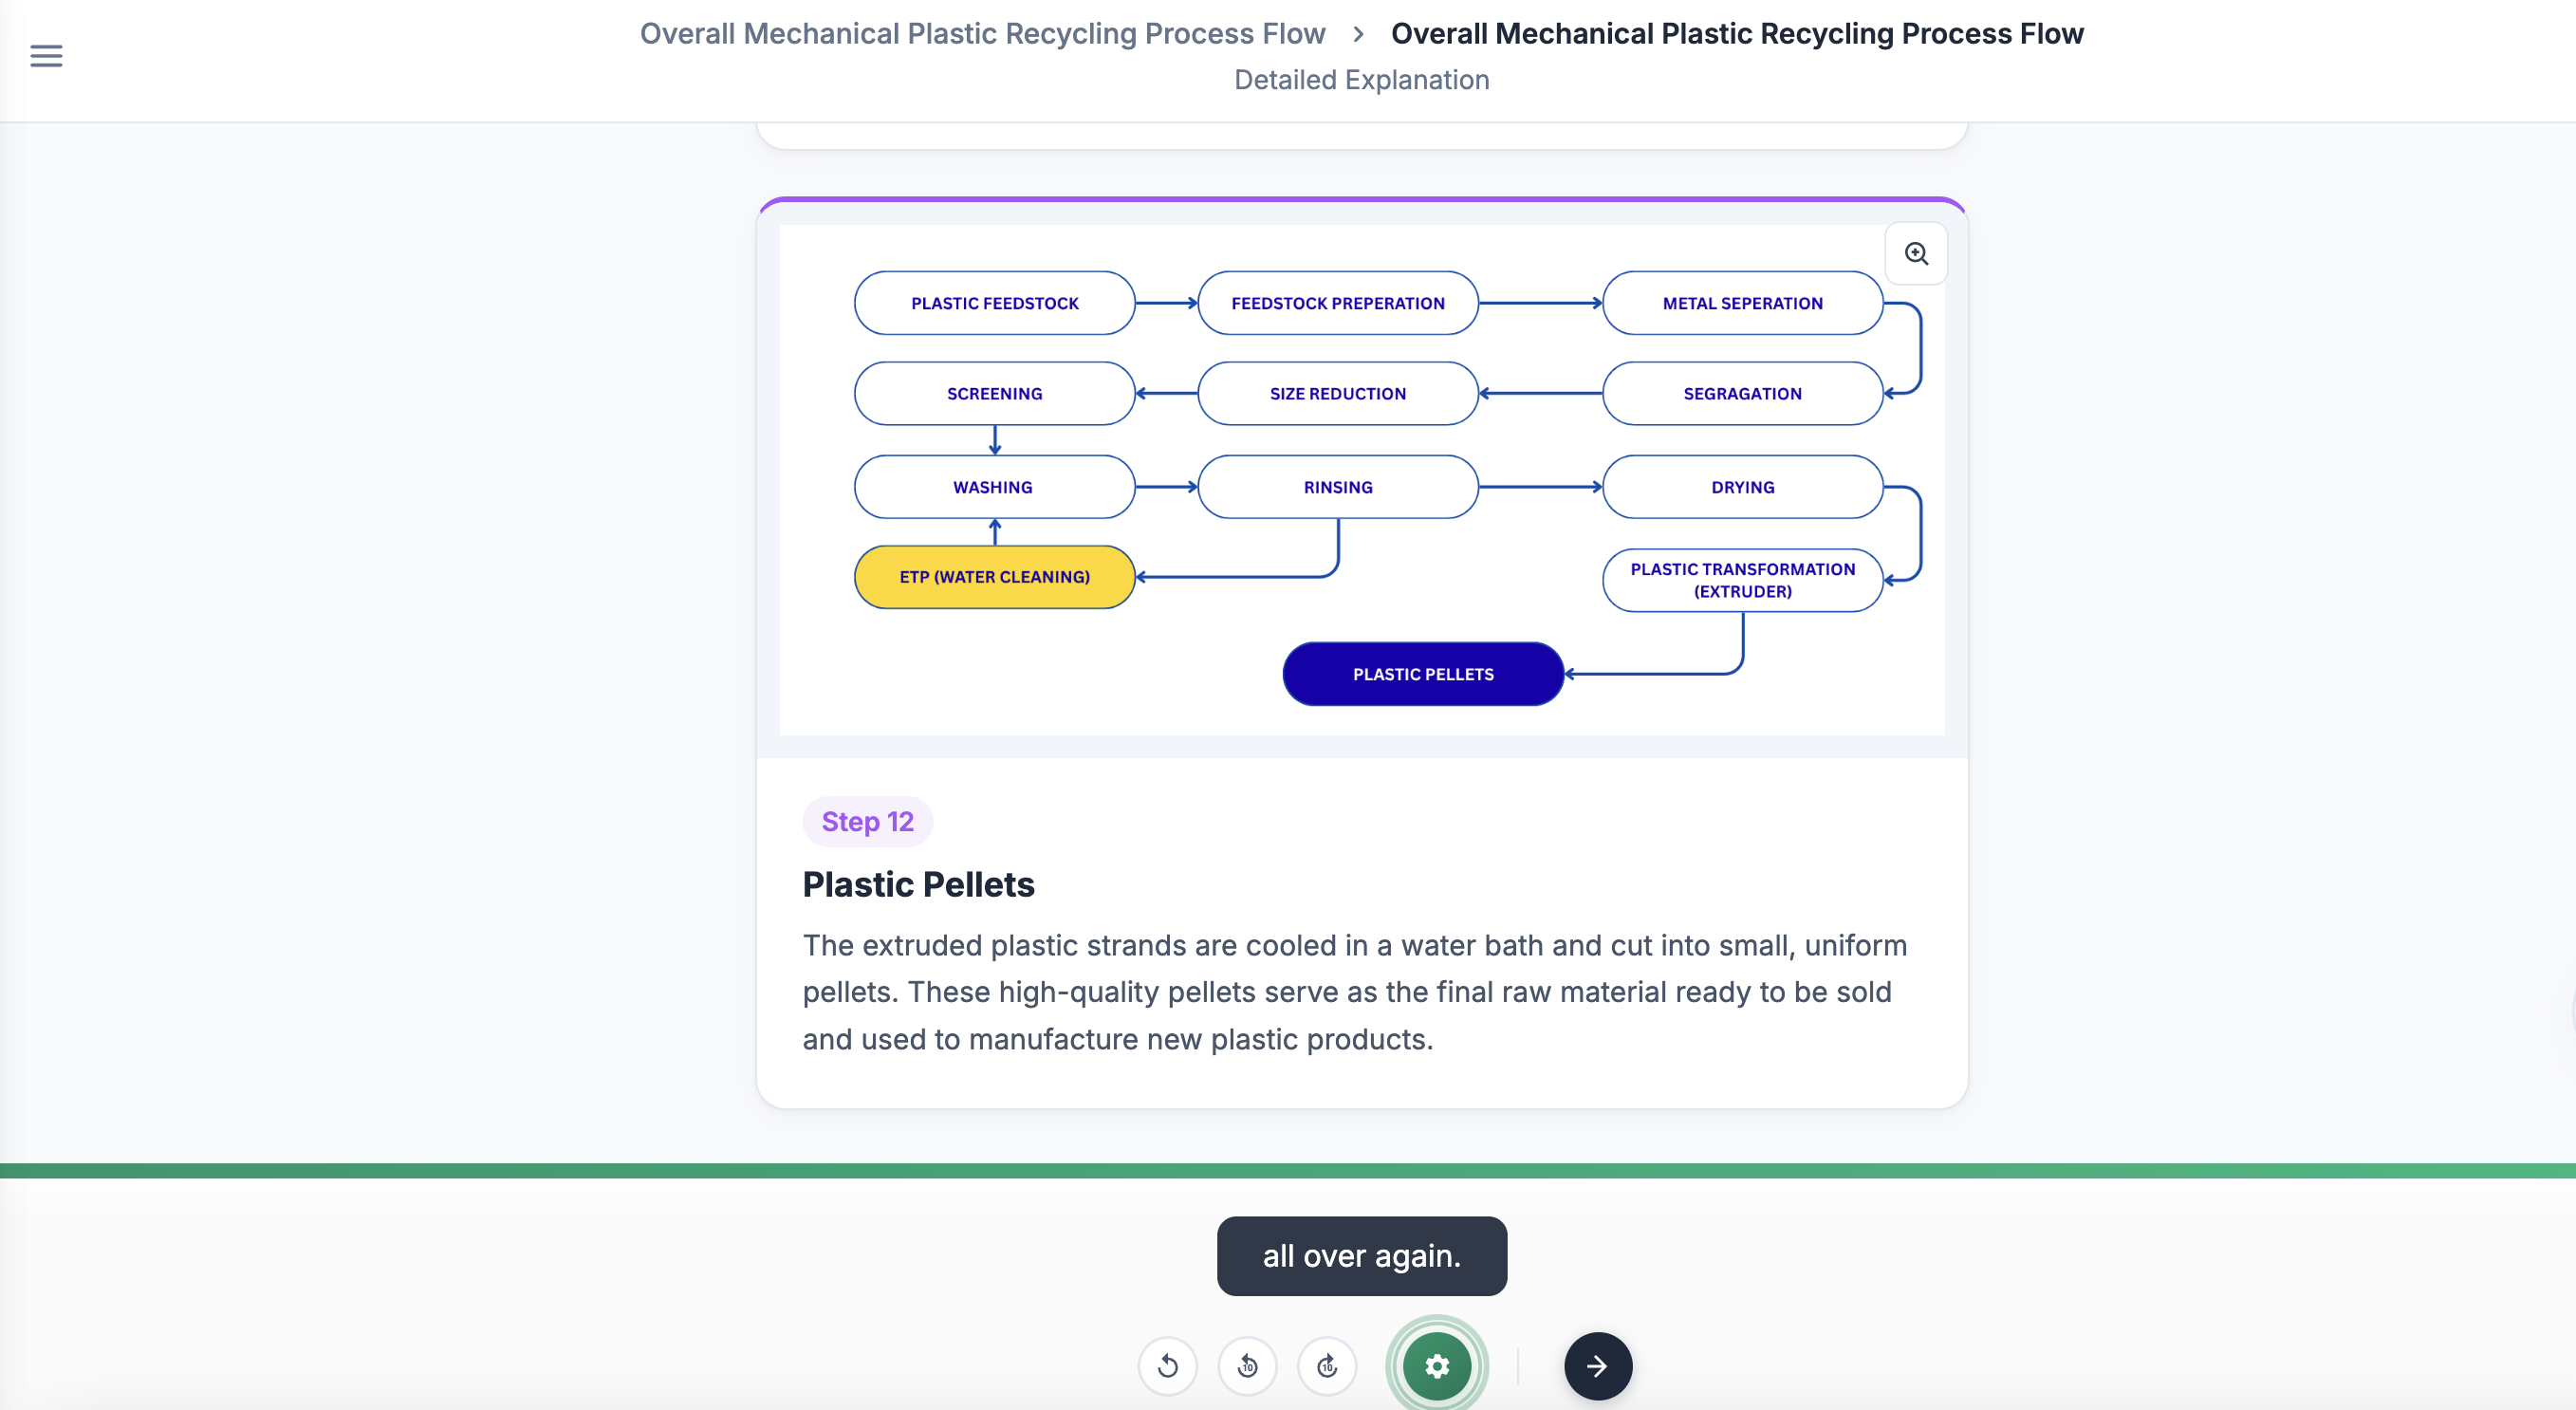The width and height of the screenshot is (2576, 1410).
Task: Select the Plastic Feedstock node
Action: pos(994,303)
